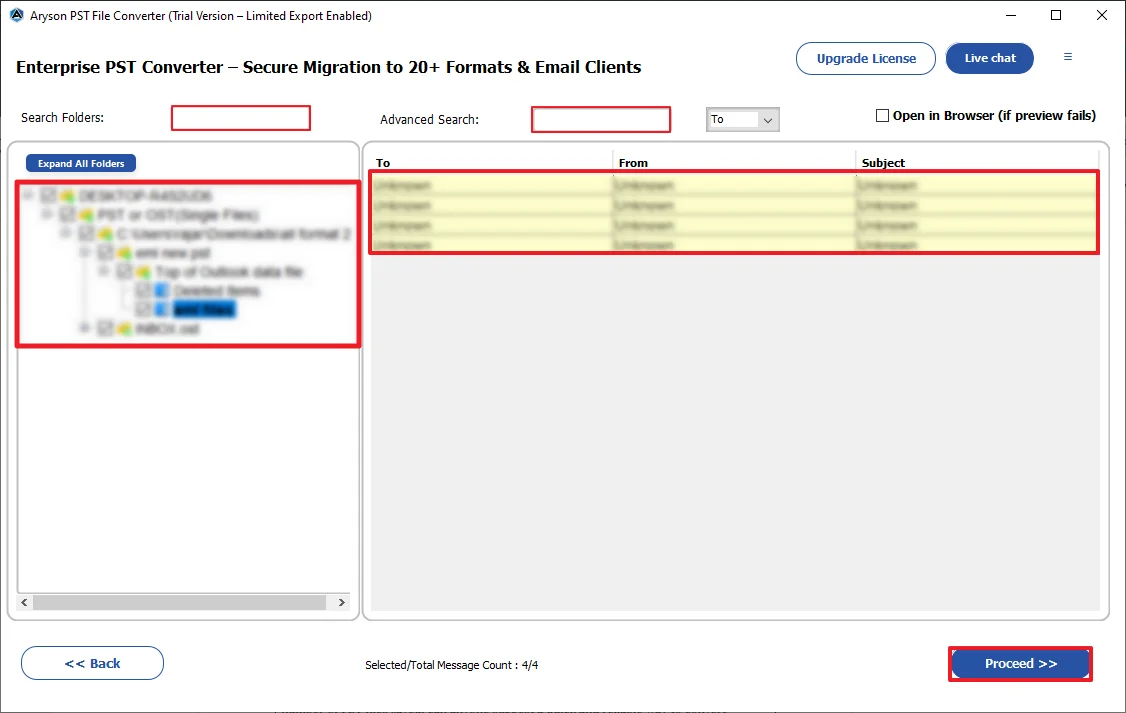Image resolution: width=1126 pixels, height=713 pixels.
Task: Toggle the Deleted Items checkbox
Action: (143, 290)
